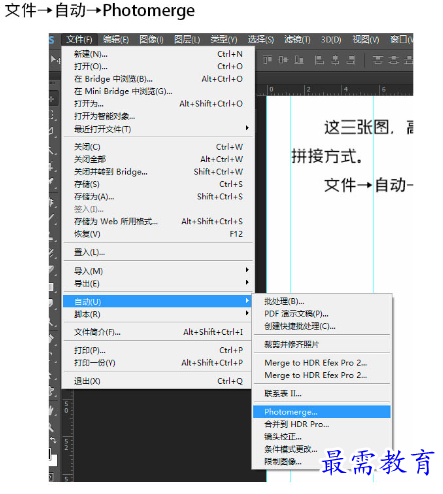Select 关闭全部 in the File menu

pyautogui.click(x=157, y=159)
